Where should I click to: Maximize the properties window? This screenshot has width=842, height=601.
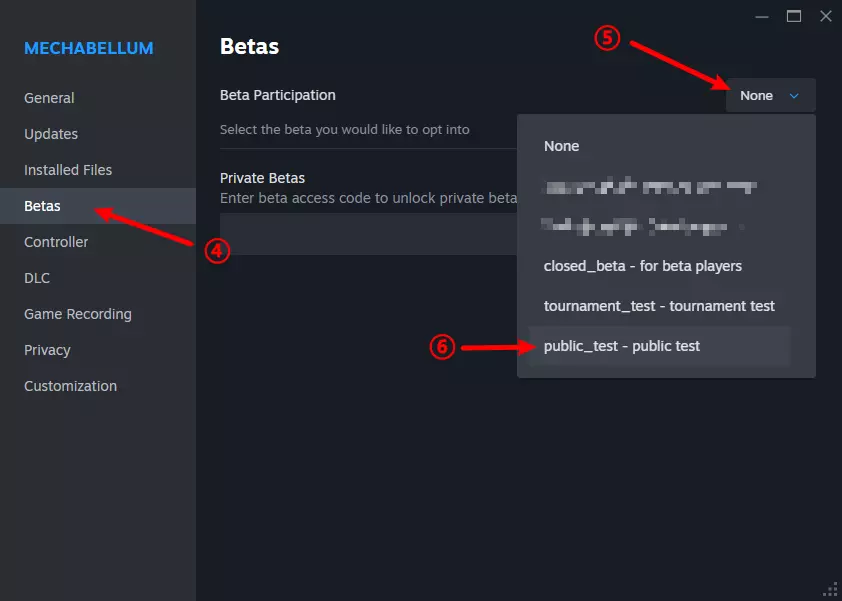[x=794, y=16]
